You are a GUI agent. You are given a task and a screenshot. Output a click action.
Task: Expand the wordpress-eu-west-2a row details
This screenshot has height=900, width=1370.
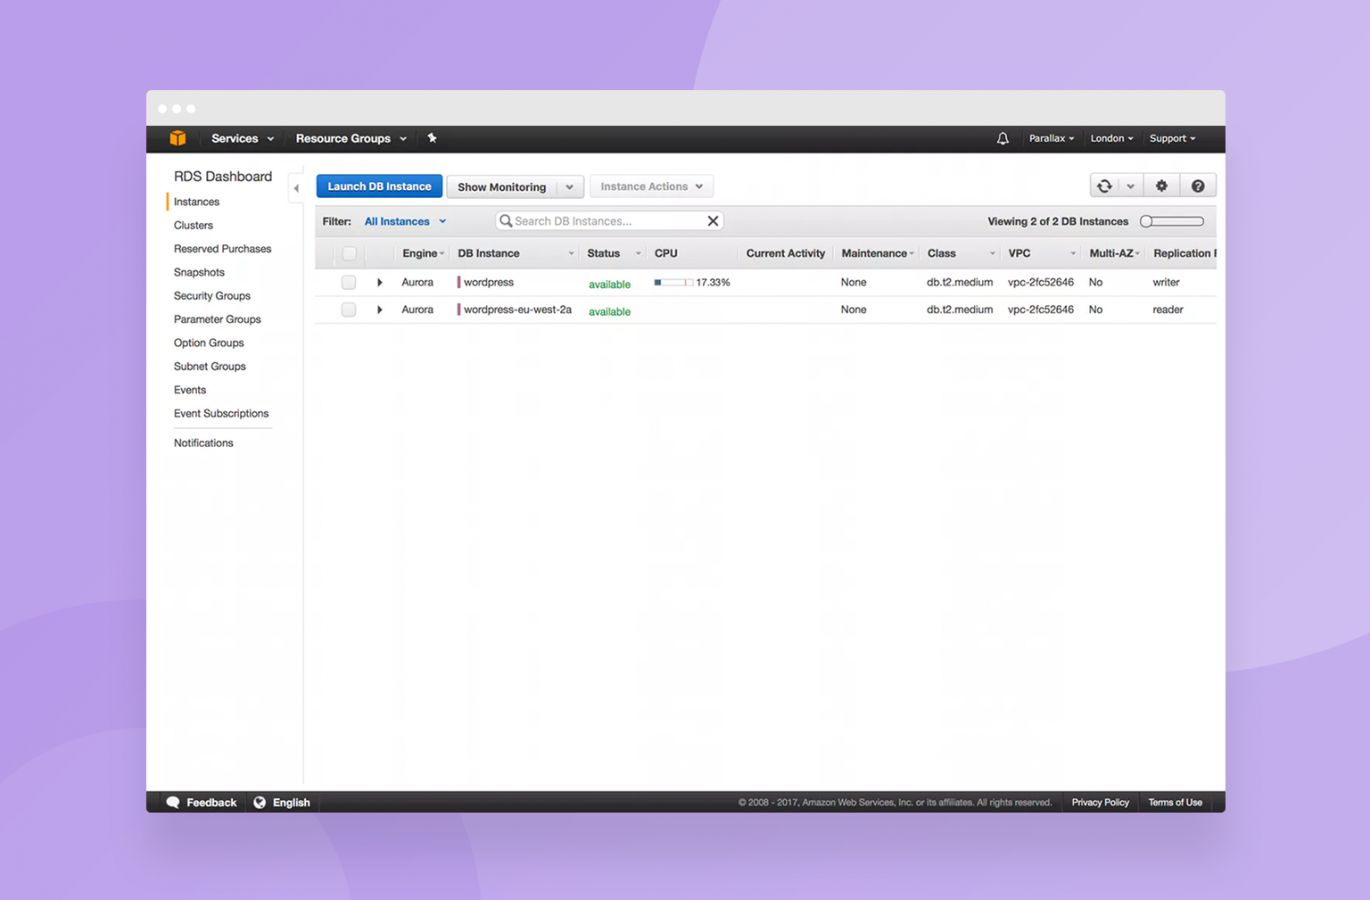tap(380, 310)
